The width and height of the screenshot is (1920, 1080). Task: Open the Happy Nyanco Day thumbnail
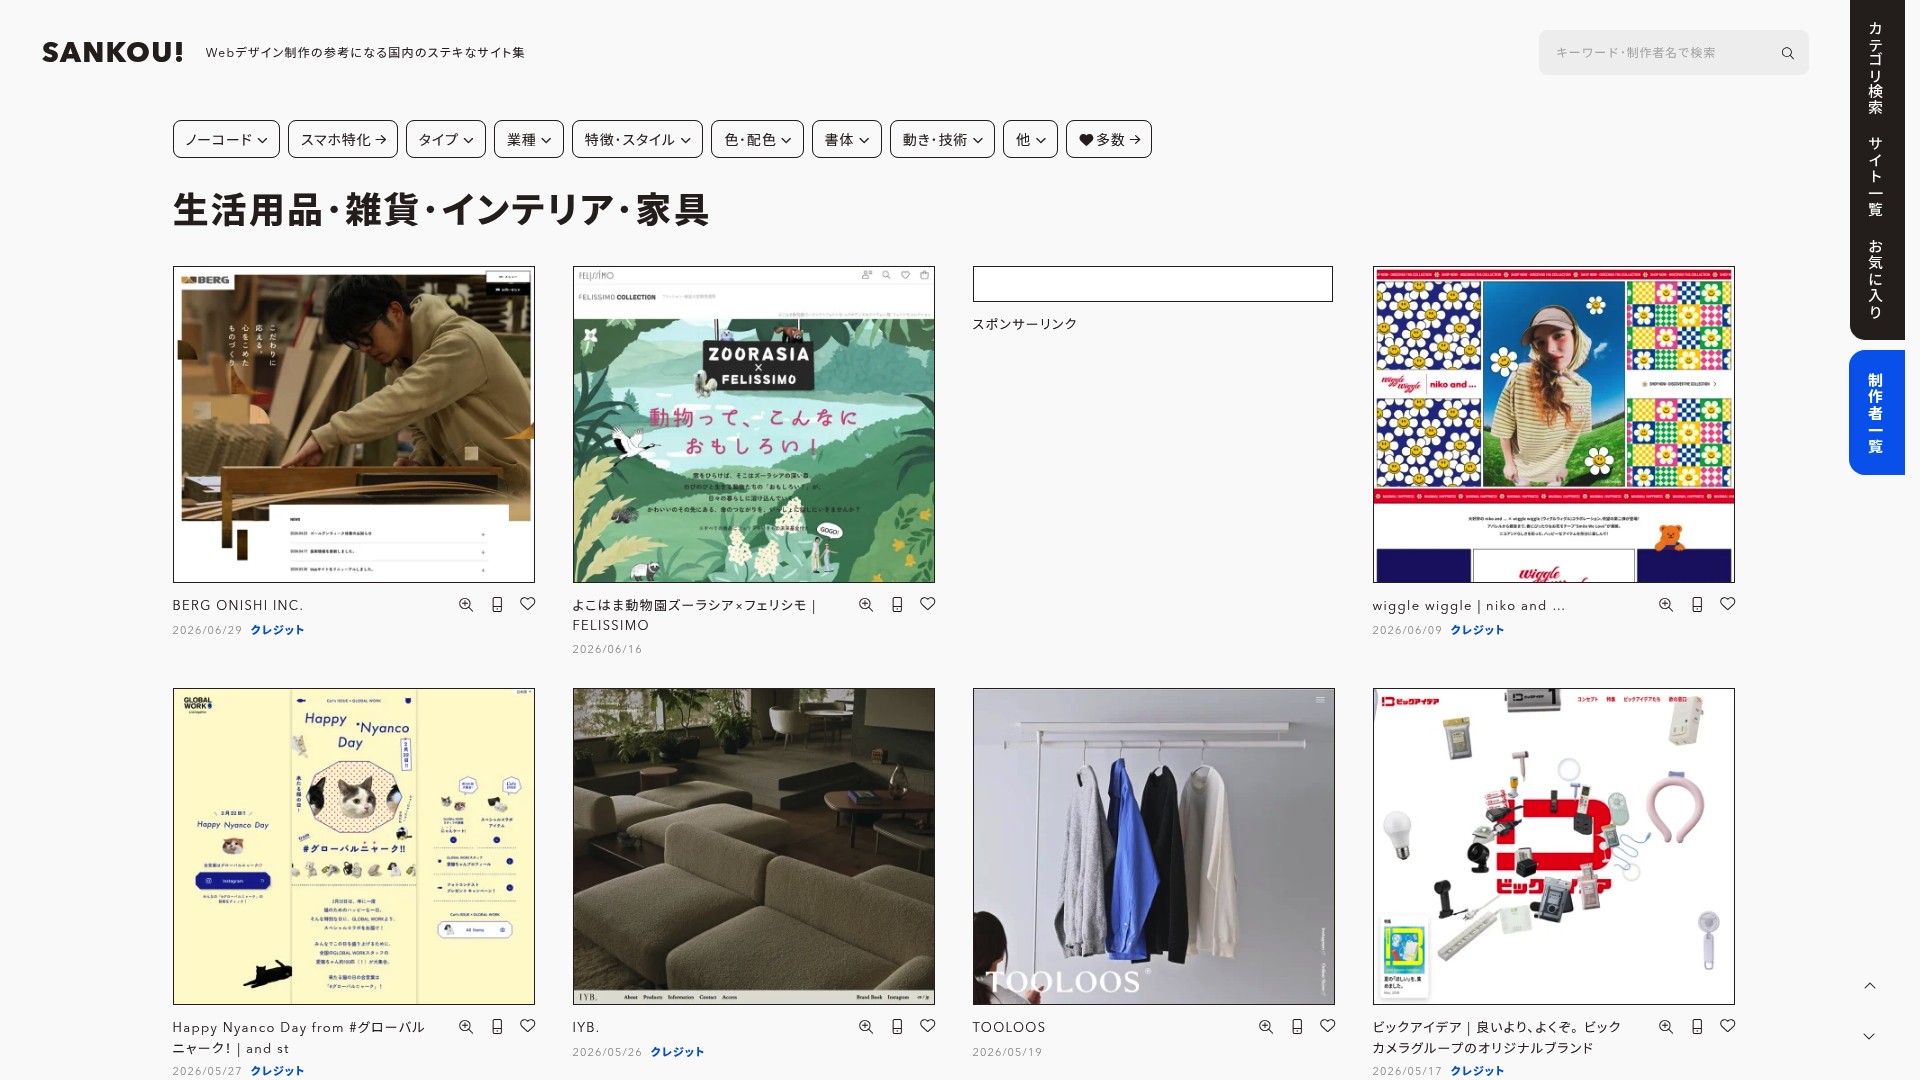(354, 846)
